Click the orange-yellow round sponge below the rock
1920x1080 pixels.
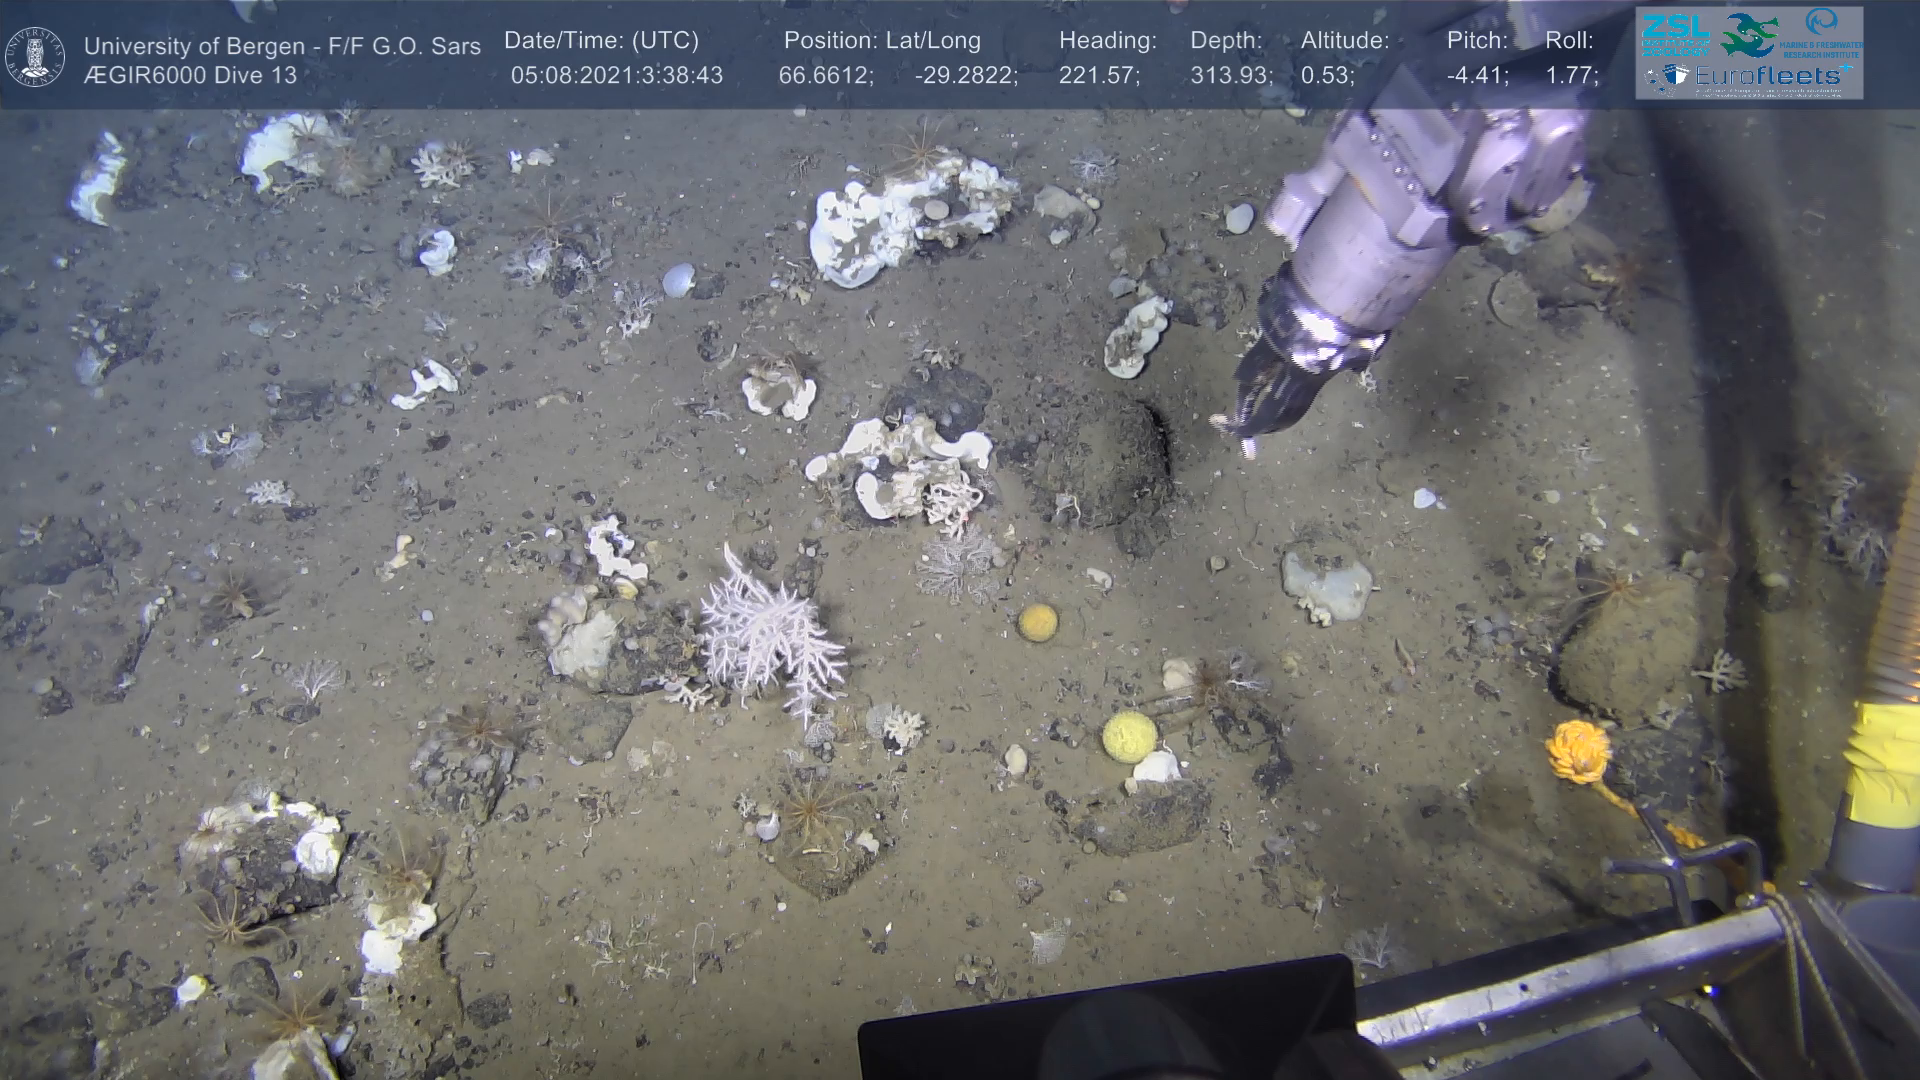1037,622
